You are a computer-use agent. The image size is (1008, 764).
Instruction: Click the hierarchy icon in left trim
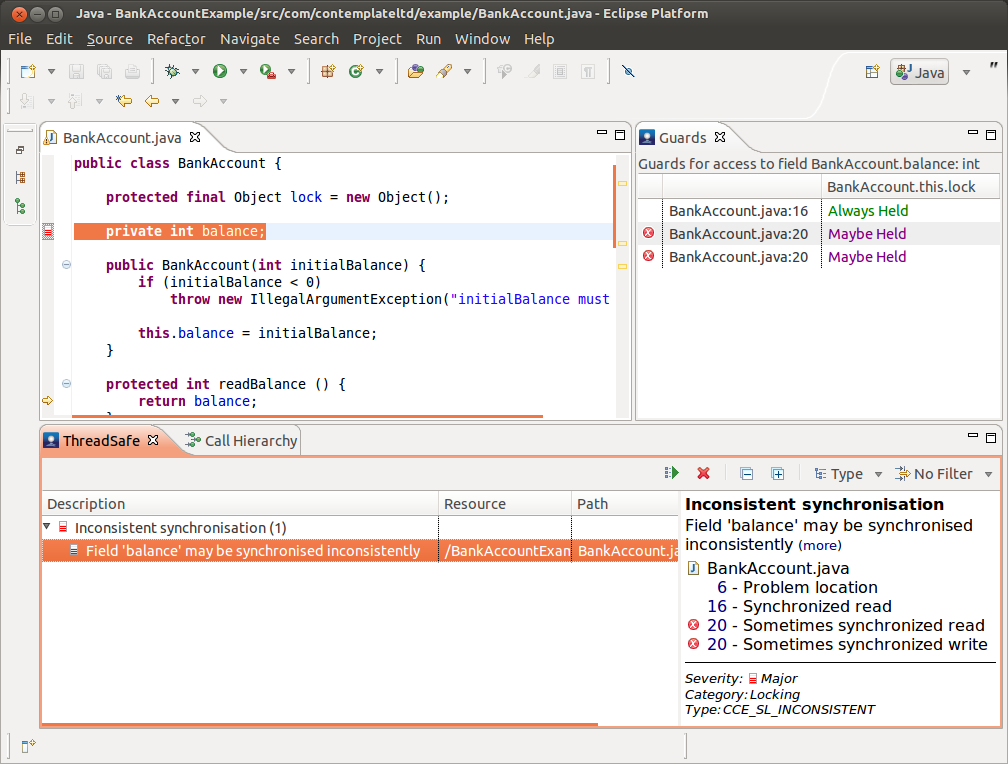point(20,177)
